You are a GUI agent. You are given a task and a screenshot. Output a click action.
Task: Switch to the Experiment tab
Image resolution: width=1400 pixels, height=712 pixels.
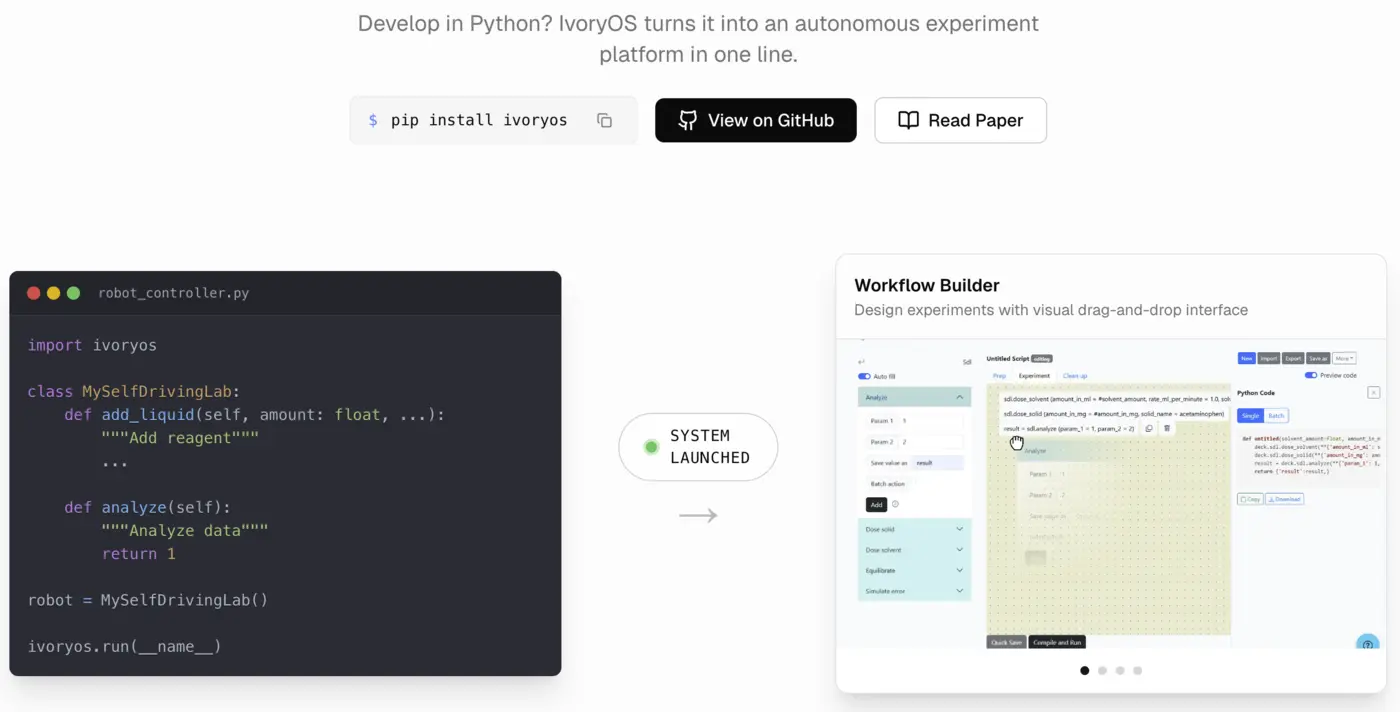coord(1034,375)
